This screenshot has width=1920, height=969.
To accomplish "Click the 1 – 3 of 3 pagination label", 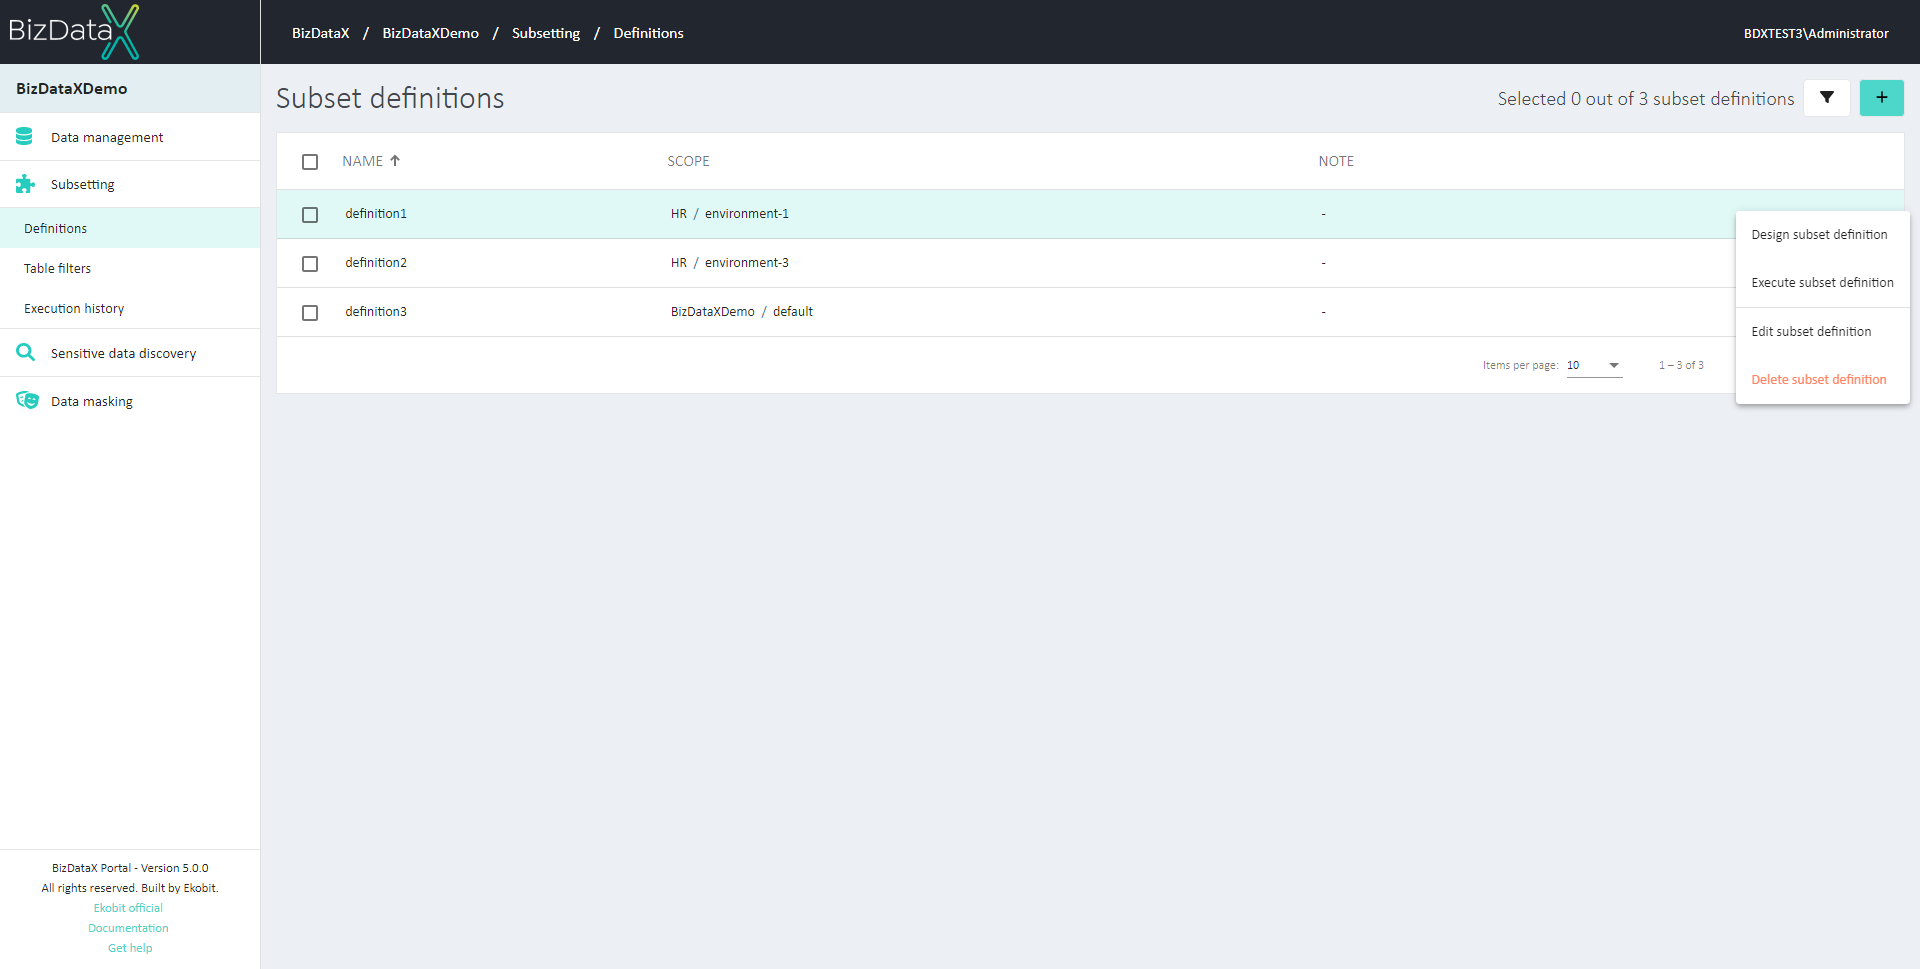I will pyautogui.click(x=1681, y=366).
